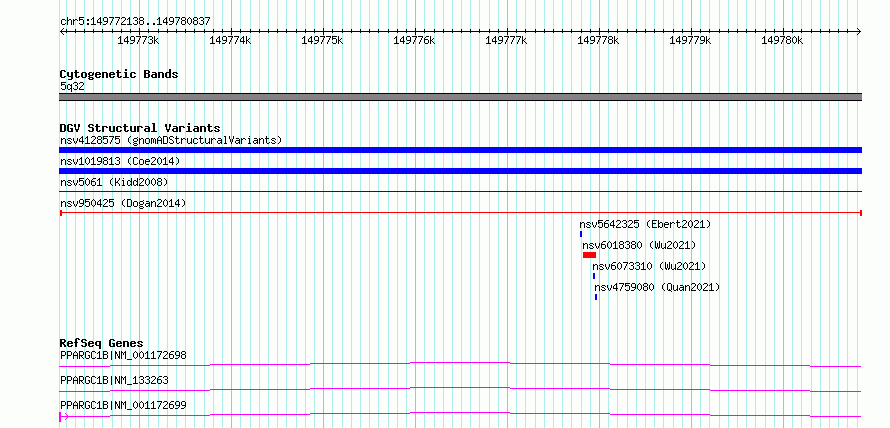
Task: Open the nsv5642325 (Ebert2021) label
Action: [645, 224]
